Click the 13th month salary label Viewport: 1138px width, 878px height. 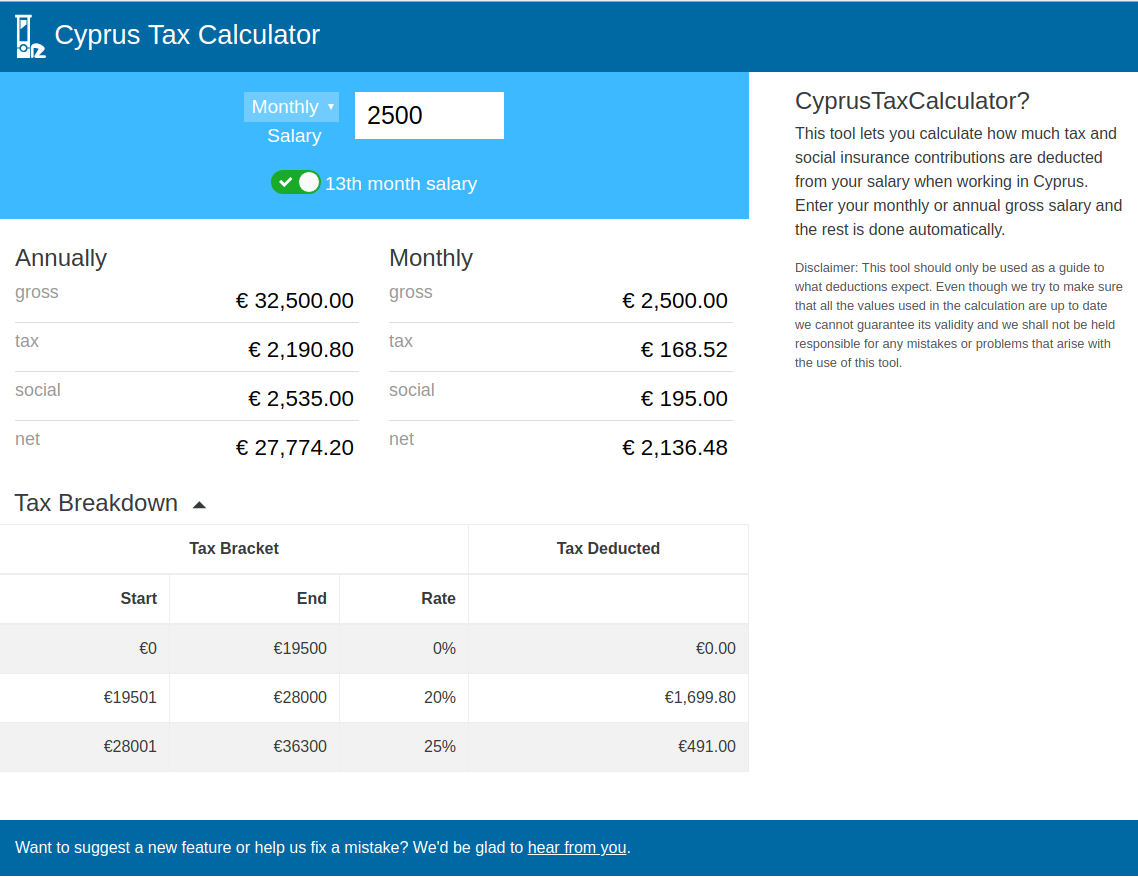click(401, 184)
